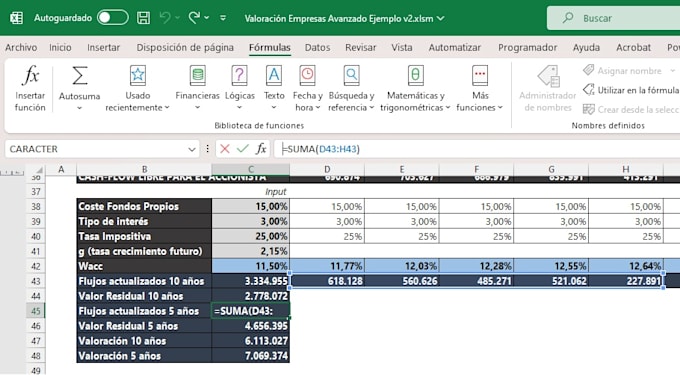The height and width of the screenshot is (375, 680).
Task: Save the workbook with the disk icon
Action: coord(143,18)
